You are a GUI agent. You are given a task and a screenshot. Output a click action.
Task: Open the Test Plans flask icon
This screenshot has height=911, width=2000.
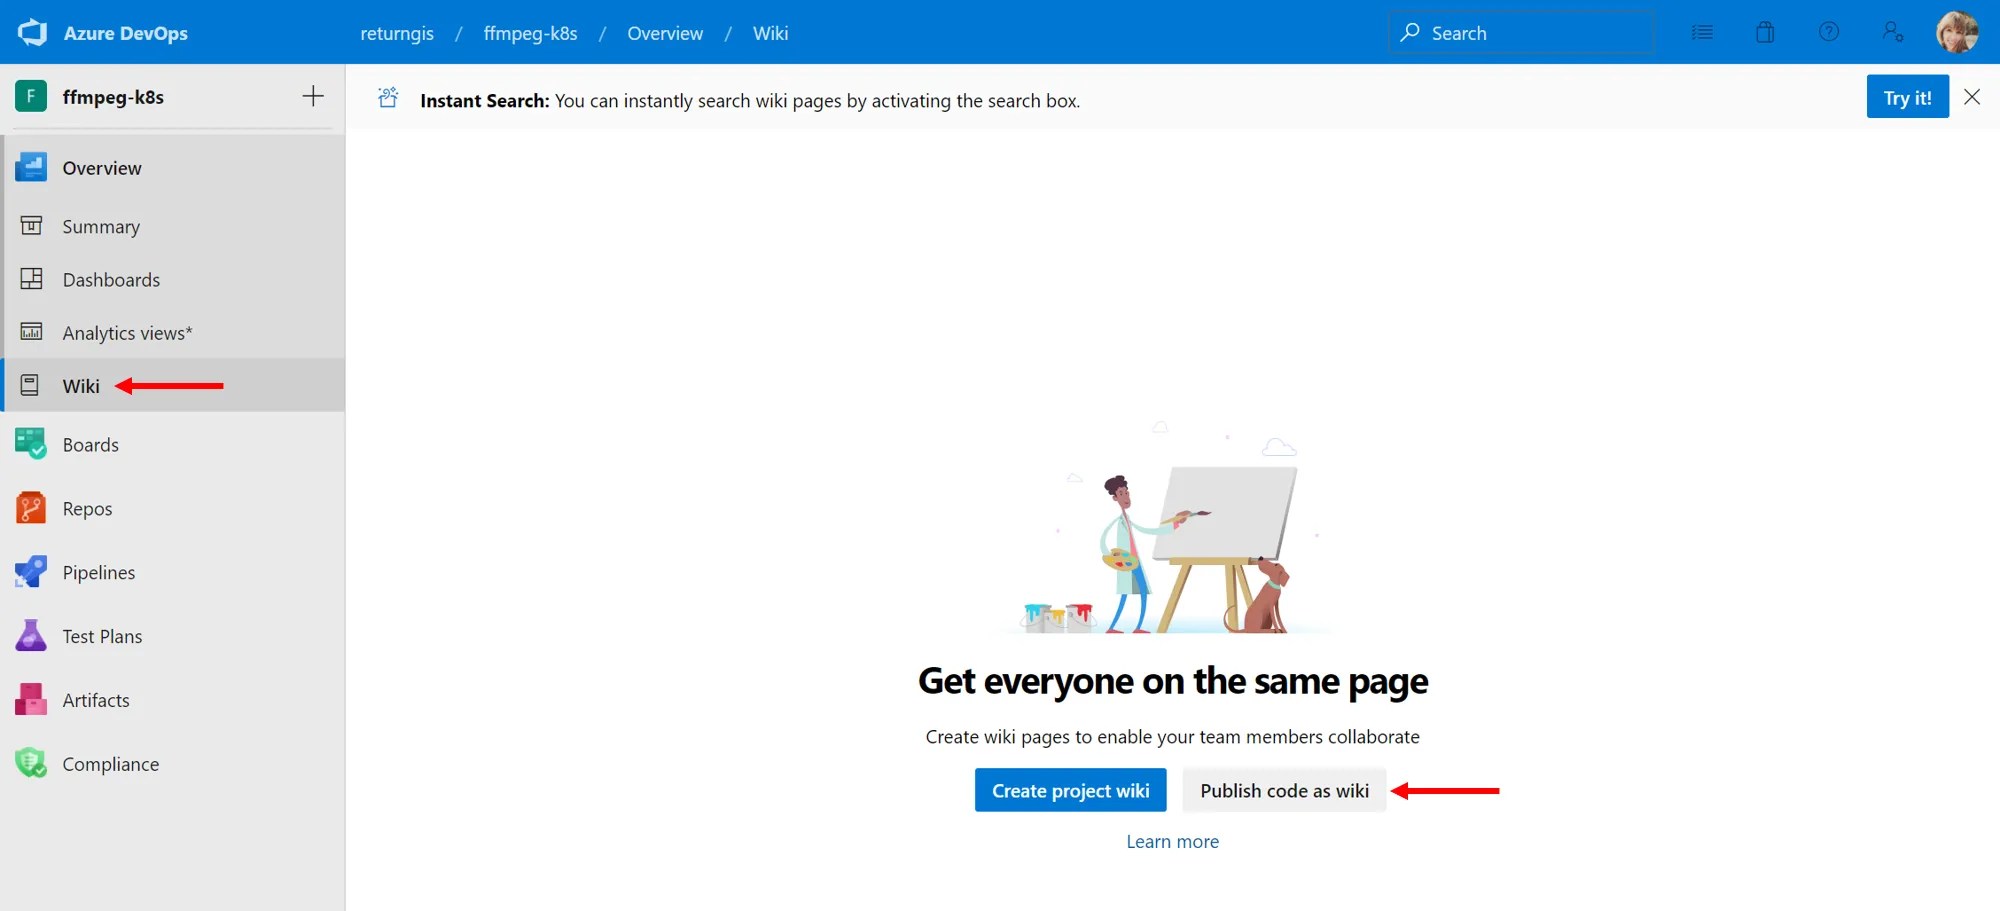(x=31, y=636)
